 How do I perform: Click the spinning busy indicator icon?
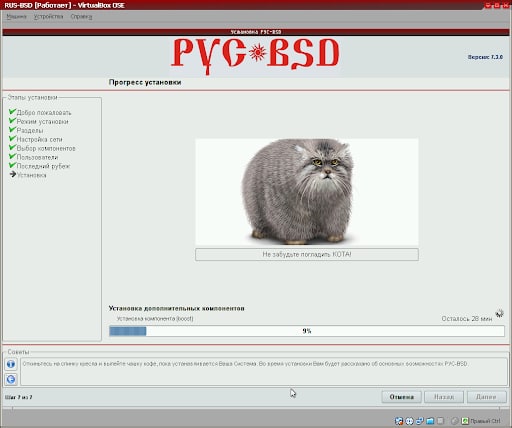499,313
